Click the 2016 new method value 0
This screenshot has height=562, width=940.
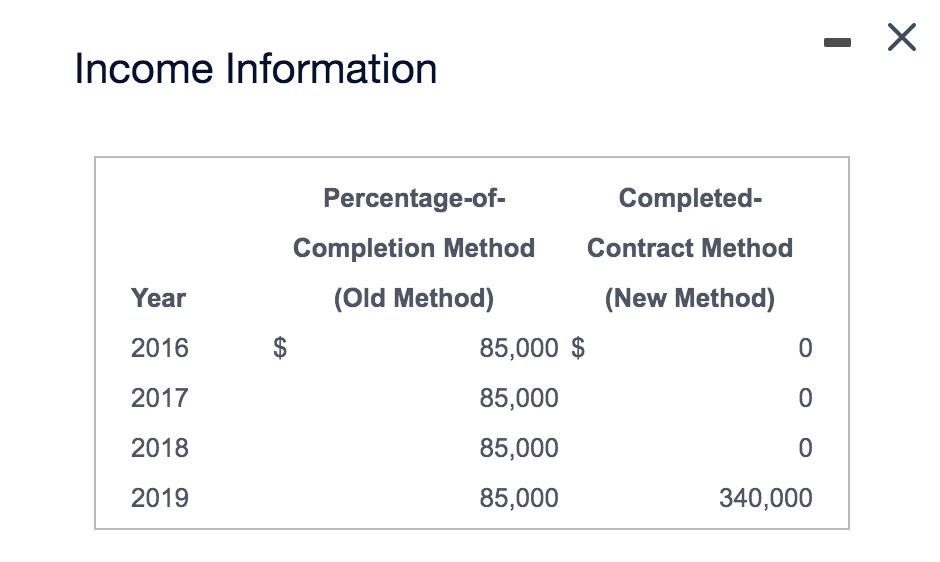[x=805, y=348]
